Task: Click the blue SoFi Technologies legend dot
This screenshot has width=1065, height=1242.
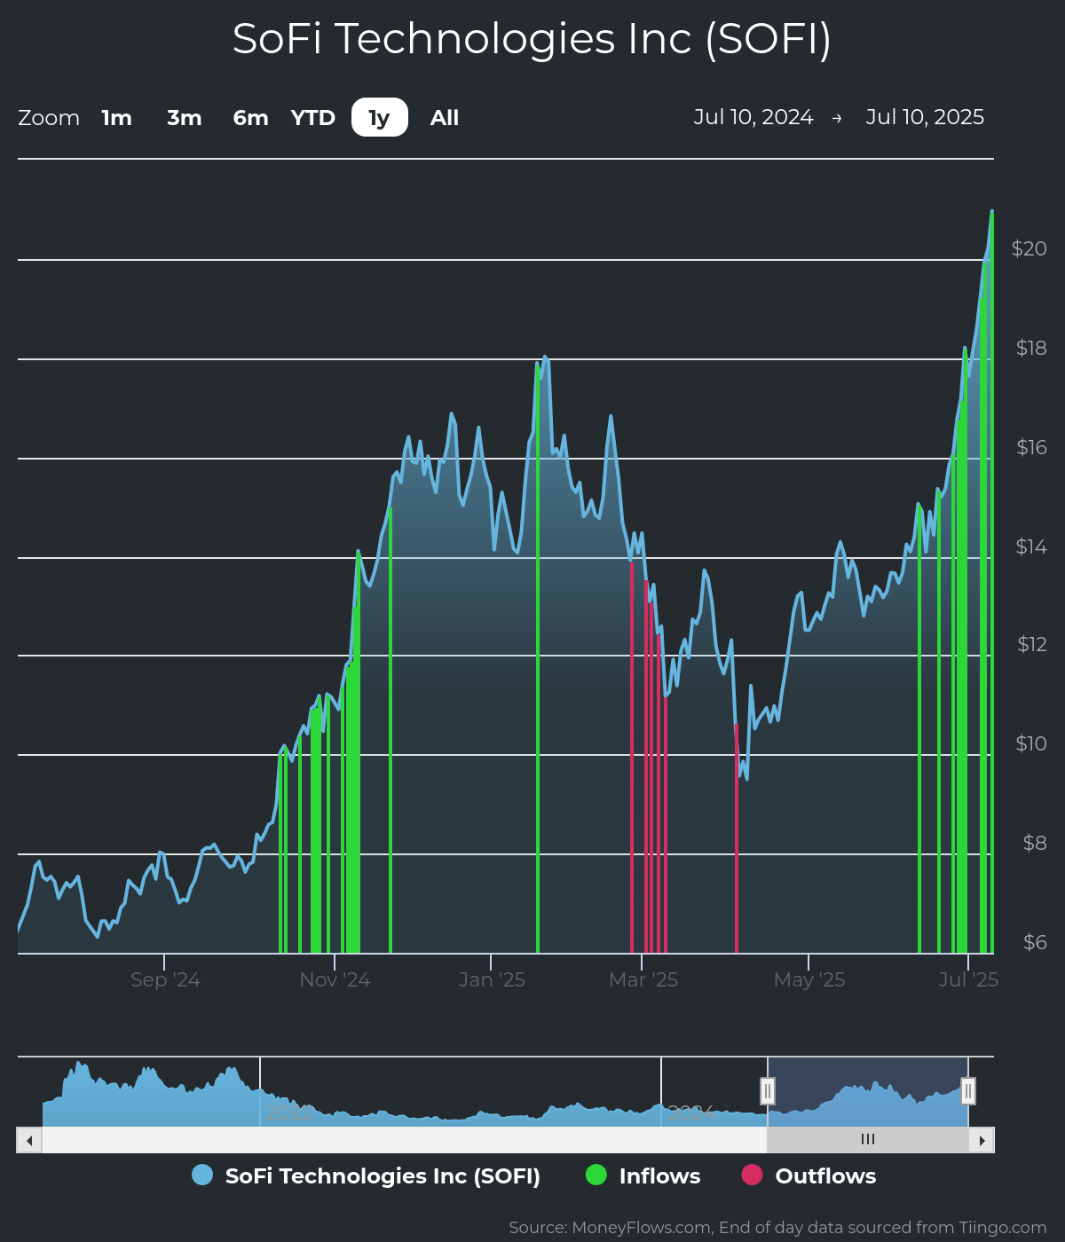Action: [202, 1175]
